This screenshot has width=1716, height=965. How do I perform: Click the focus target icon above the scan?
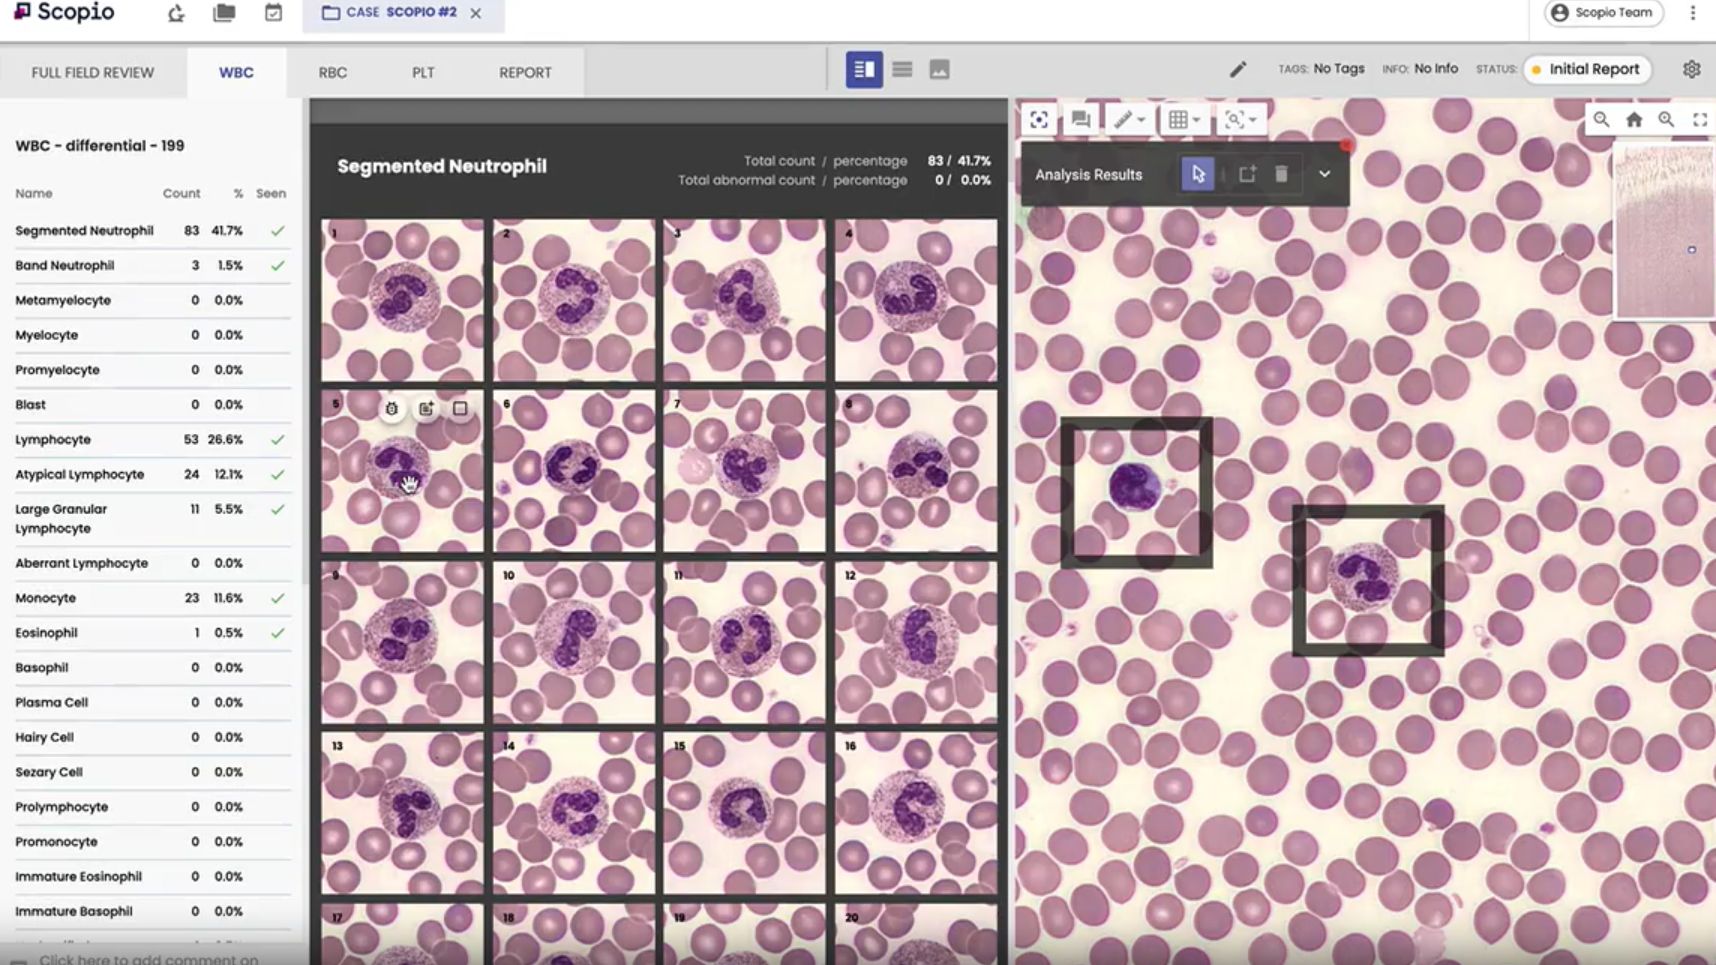[1039, 119]
